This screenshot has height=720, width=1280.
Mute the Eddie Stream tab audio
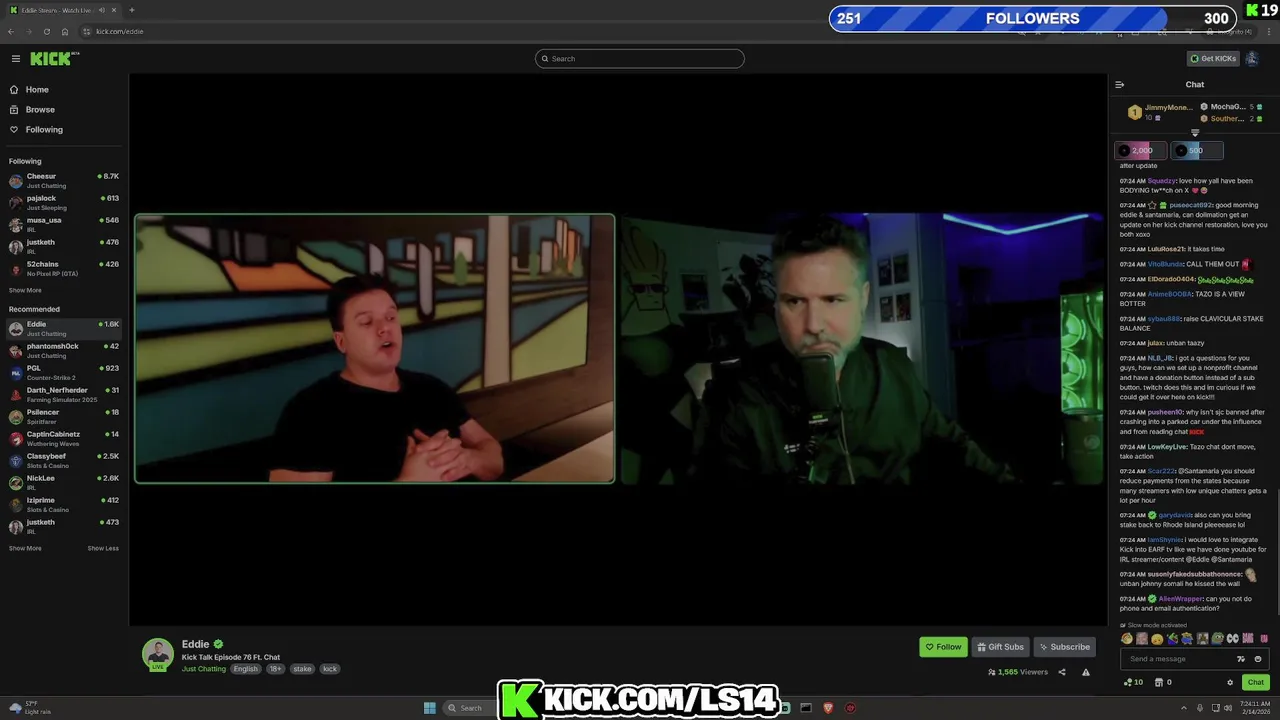(x=101, y=10)
